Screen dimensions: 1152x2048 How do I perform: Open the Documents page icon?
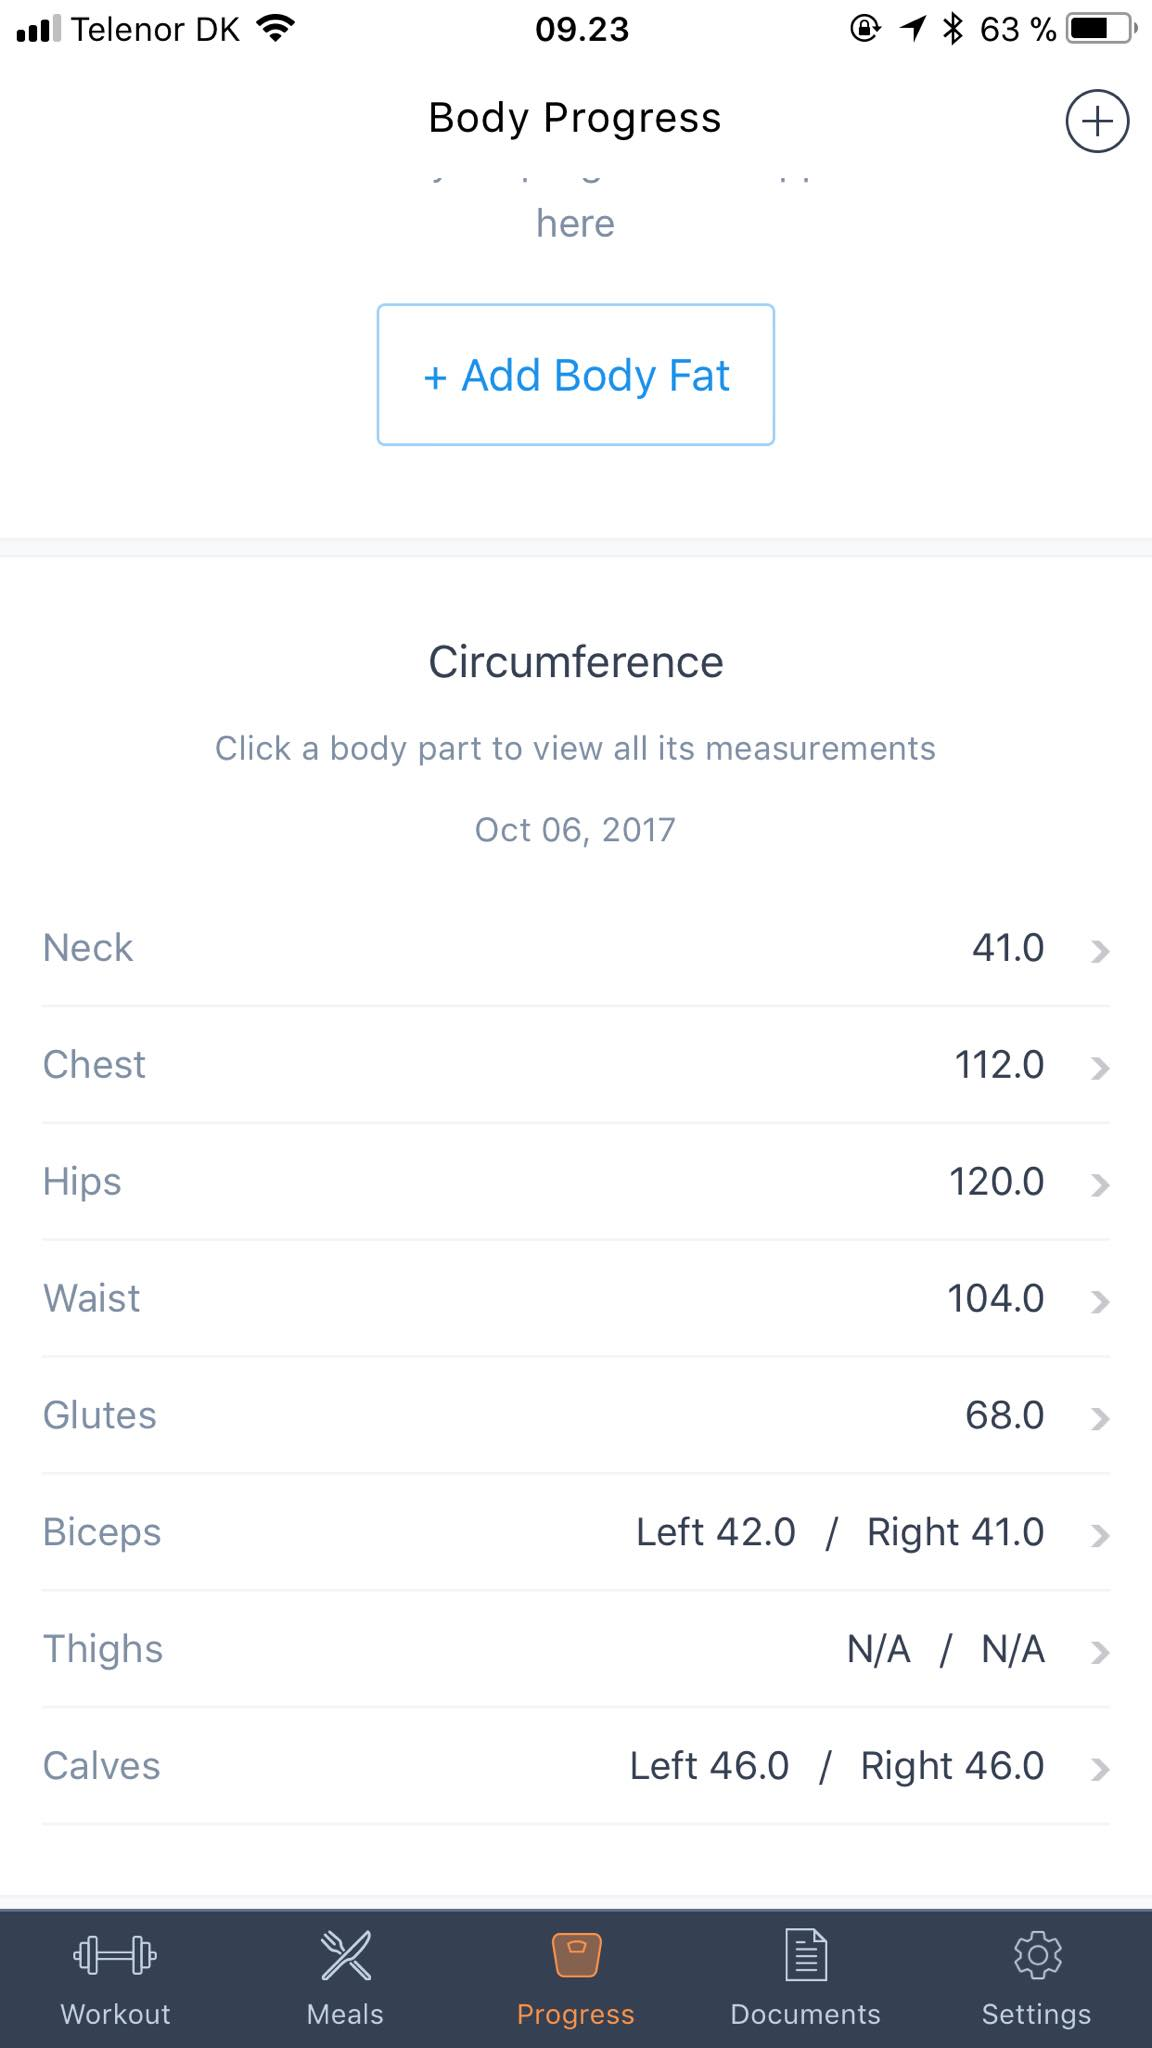(x=806, y=1954)
